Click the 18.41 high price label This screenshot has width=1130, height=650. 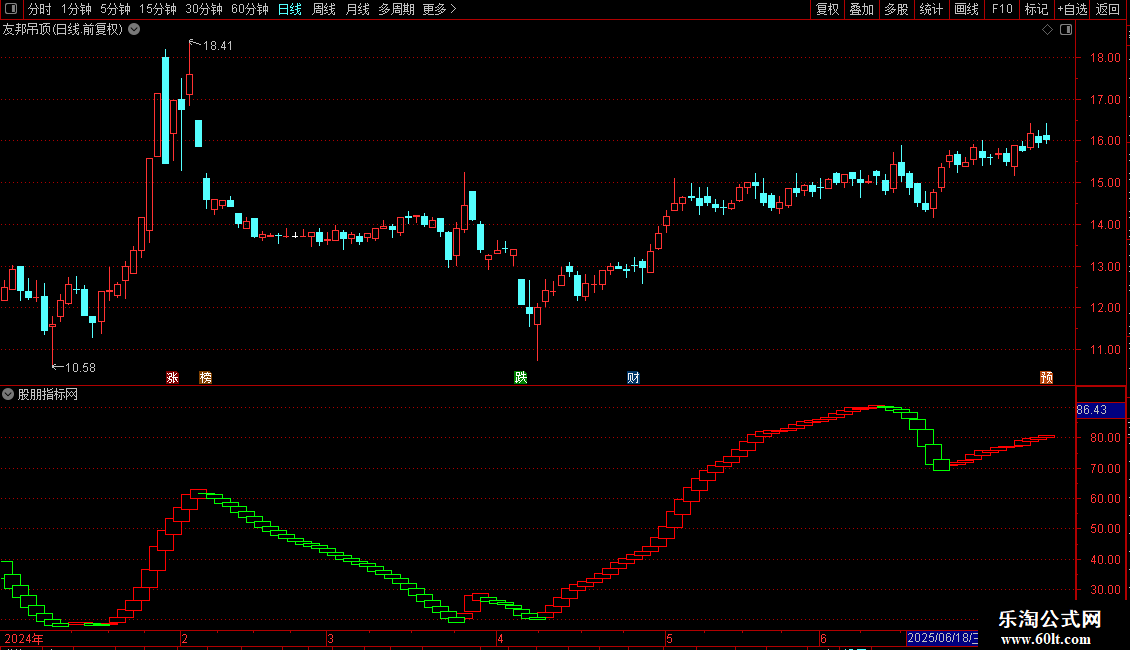(x=218, y=46)
